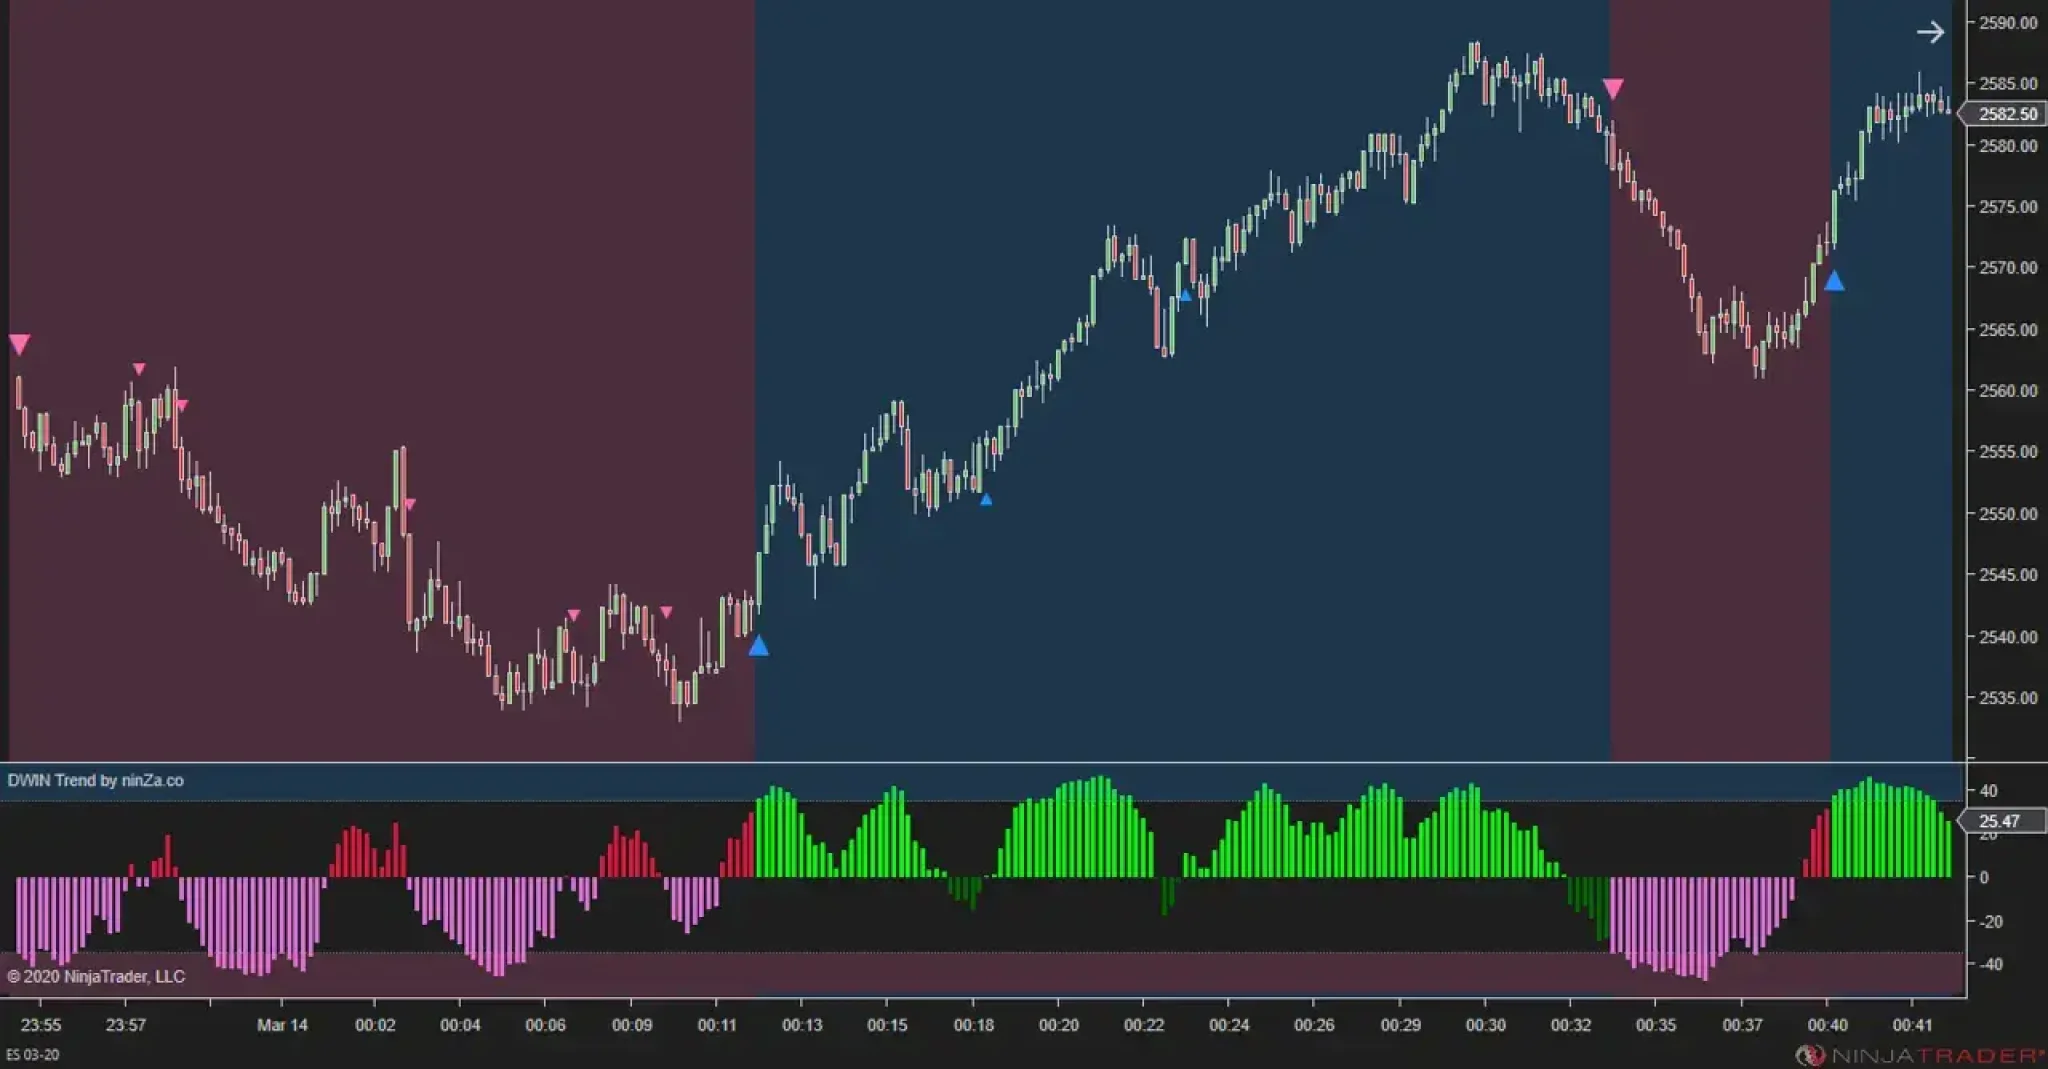This screenshot has height=1069, width=2048.
Task: Select the DWIN Trend by ninZa.co indicator label
Action: point(96,780)
